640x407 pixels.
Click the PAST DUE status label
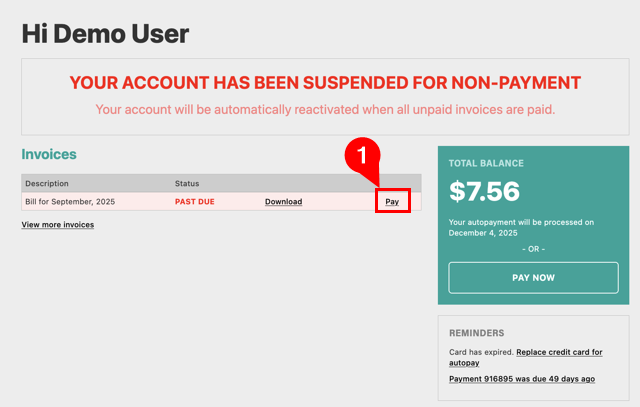[195, 202]
